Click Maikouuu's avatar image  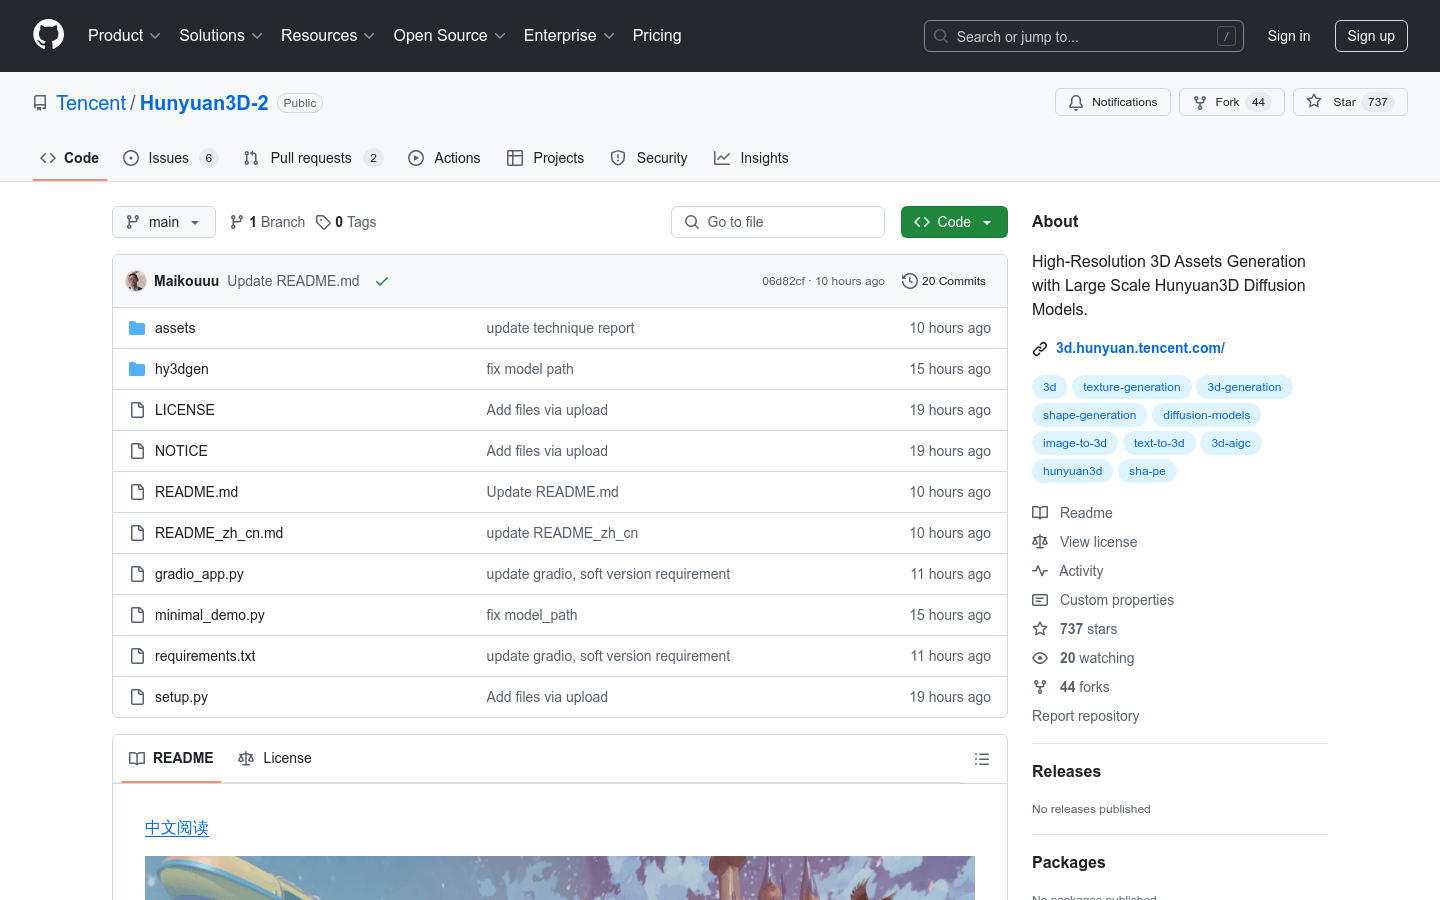(136, 281)
